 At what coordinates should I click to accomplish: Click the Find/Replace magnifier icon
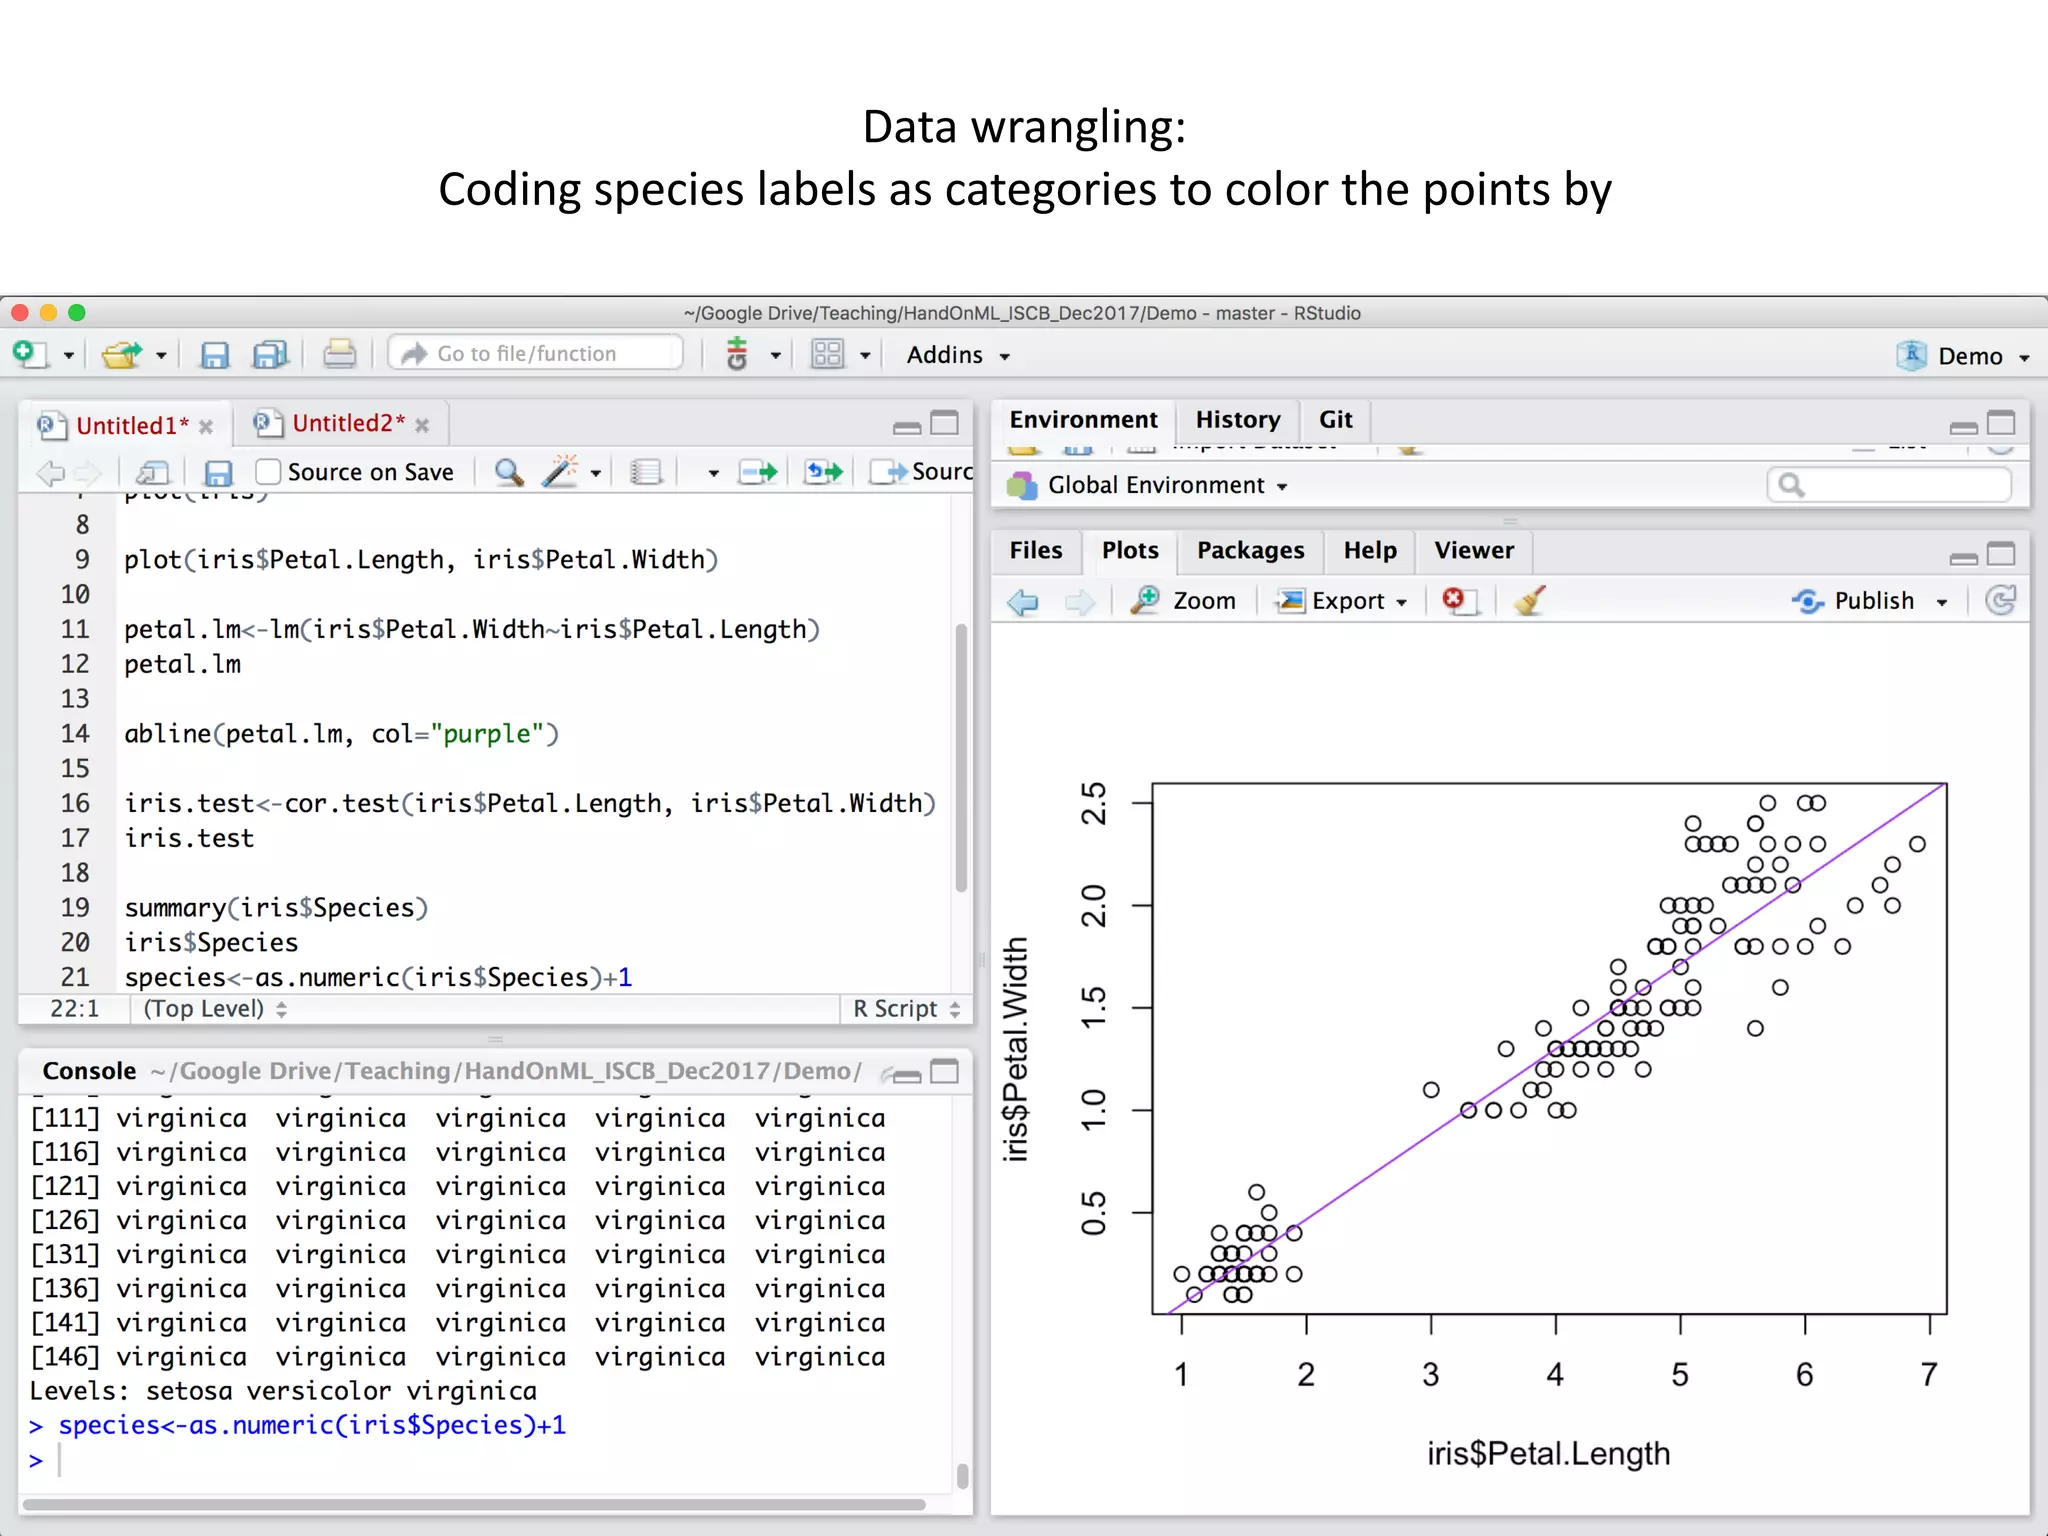coord(509,472)
